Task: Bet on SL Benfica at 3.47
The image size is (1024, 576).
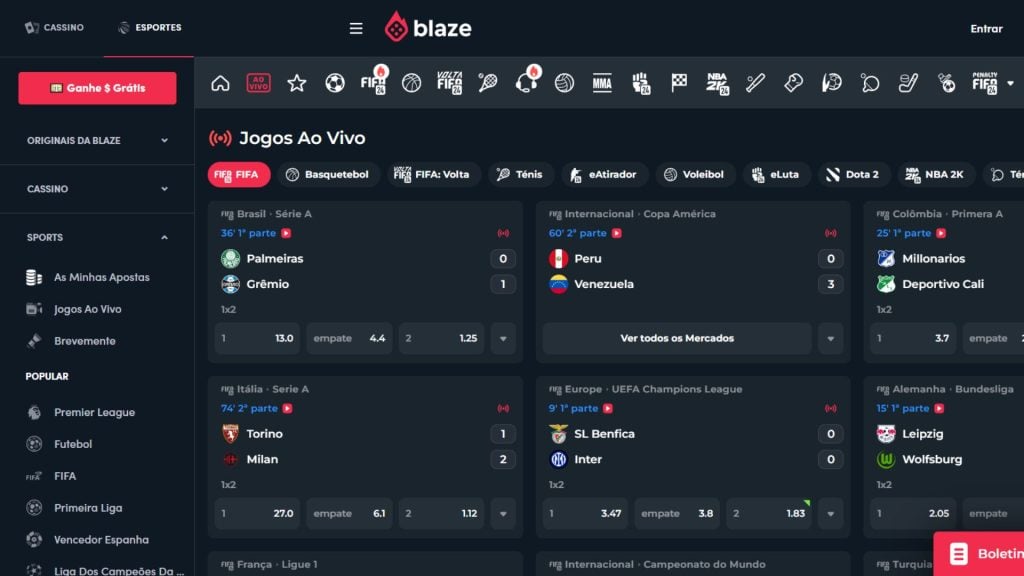Action: tap(585, 513)
